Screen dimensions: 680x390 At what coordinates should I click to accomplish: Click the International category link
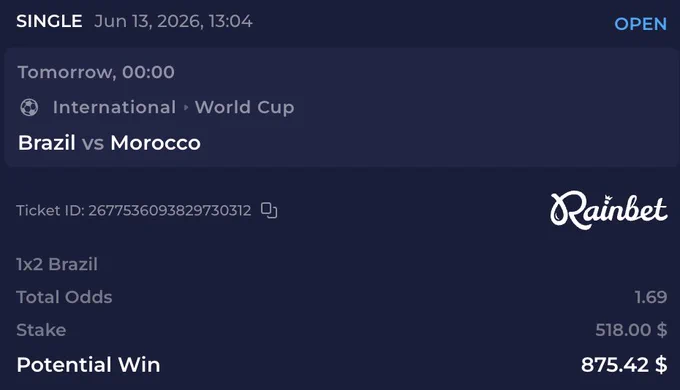tap(114, 107)
